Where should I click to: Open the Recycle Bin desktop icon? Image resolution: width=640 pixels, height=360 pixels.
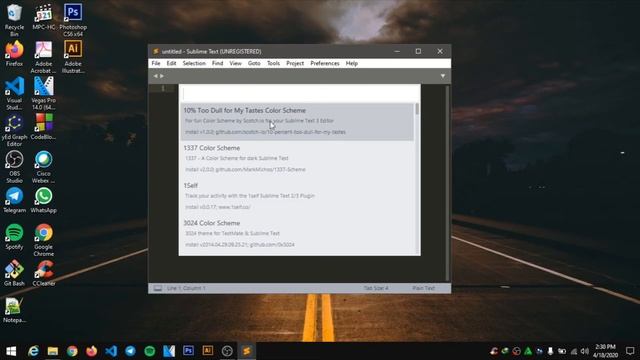click(14, 20)
